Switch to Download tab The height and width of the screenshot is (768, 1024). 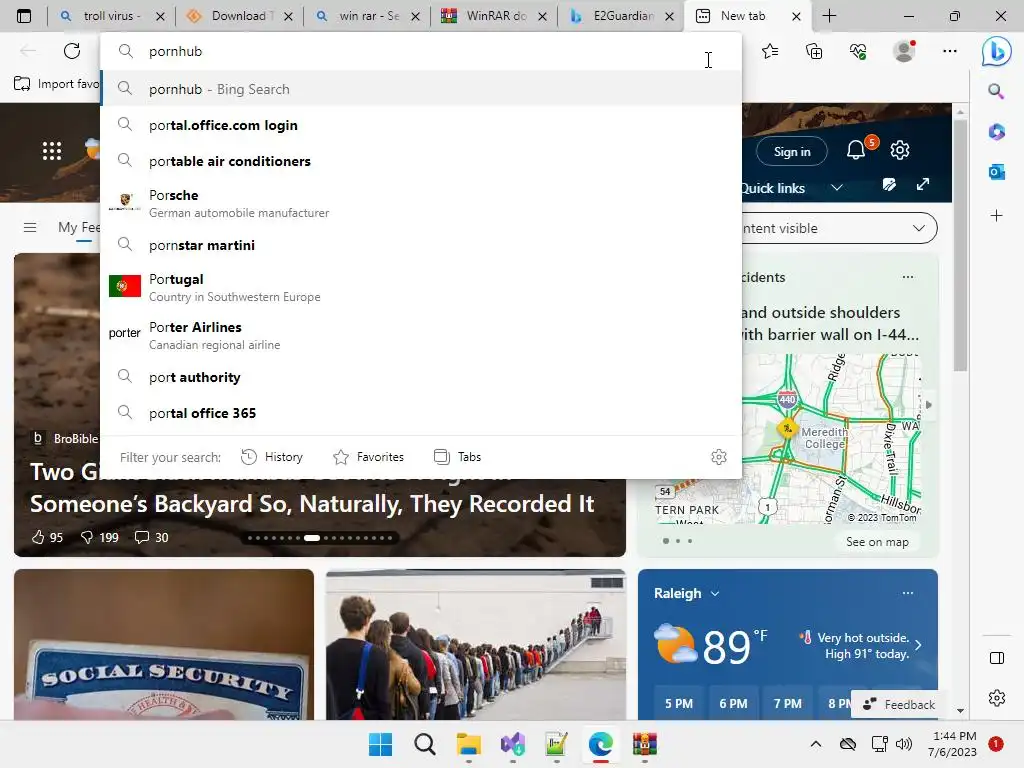point(239,16)
